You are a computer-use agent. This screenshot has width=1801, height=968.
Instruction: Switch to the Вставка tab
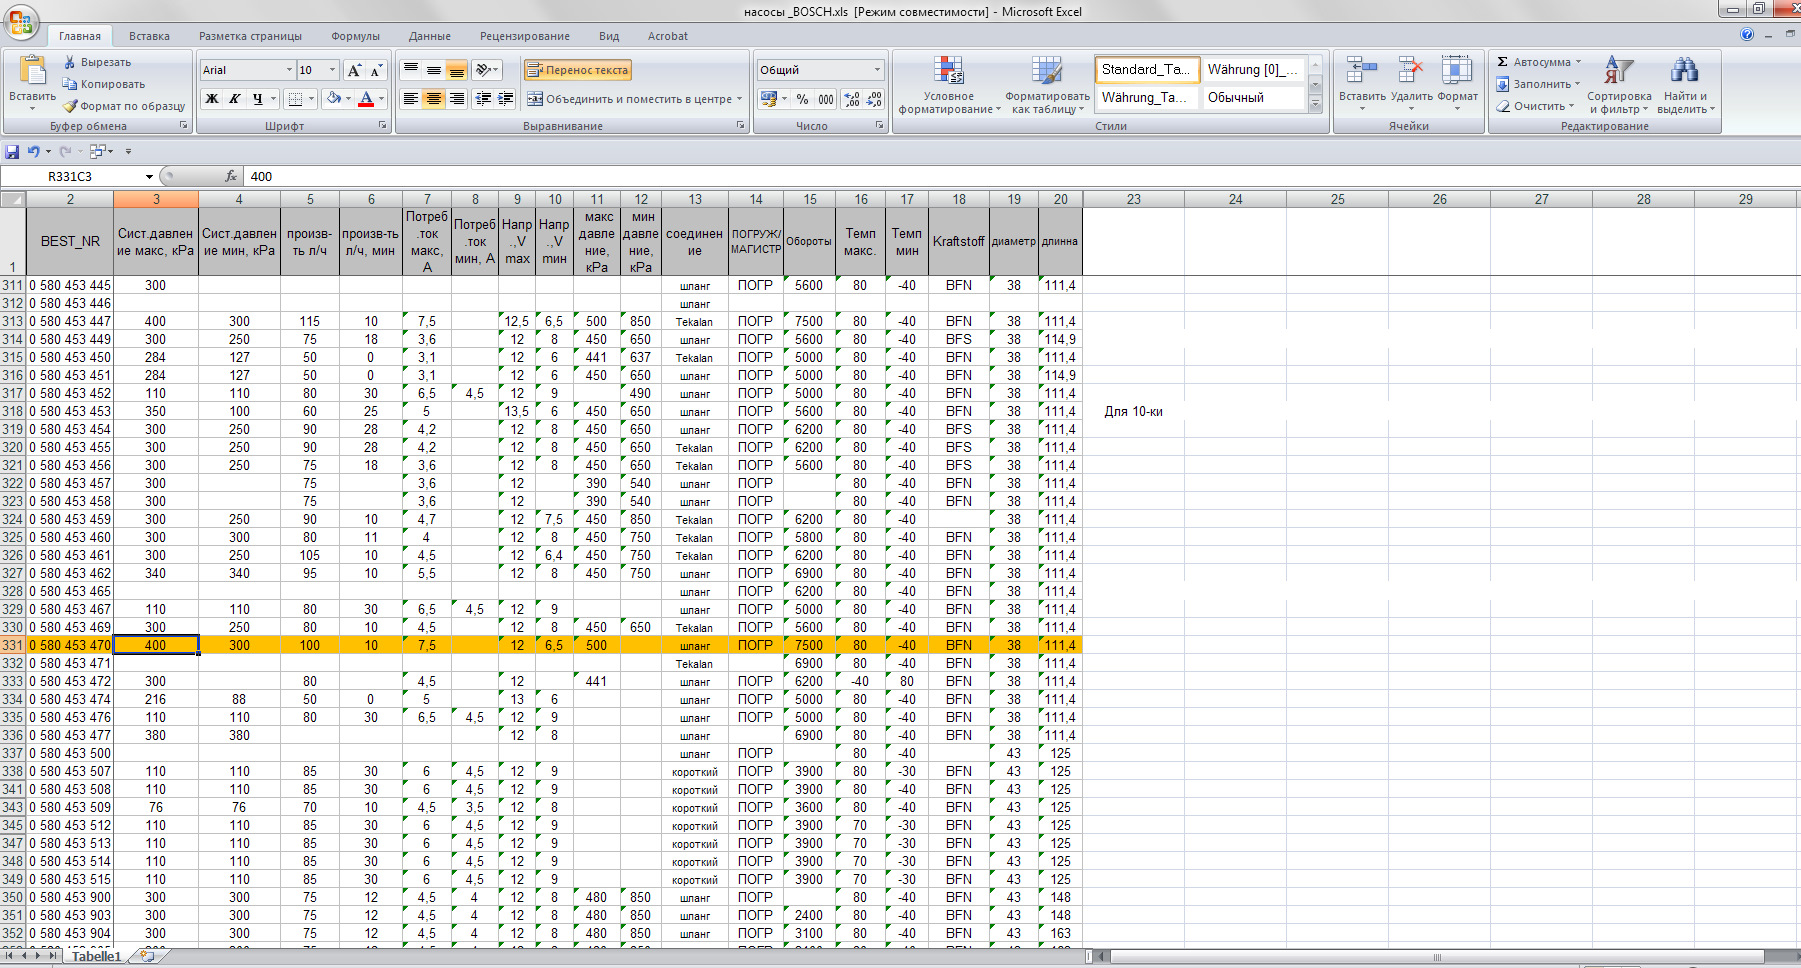[x=149, y=36]
